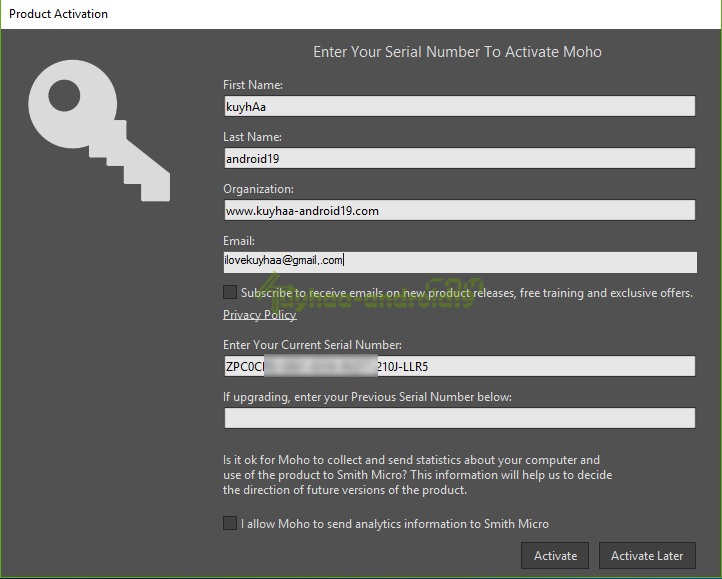Click the Activate button
722x579 pixels.
555,556
